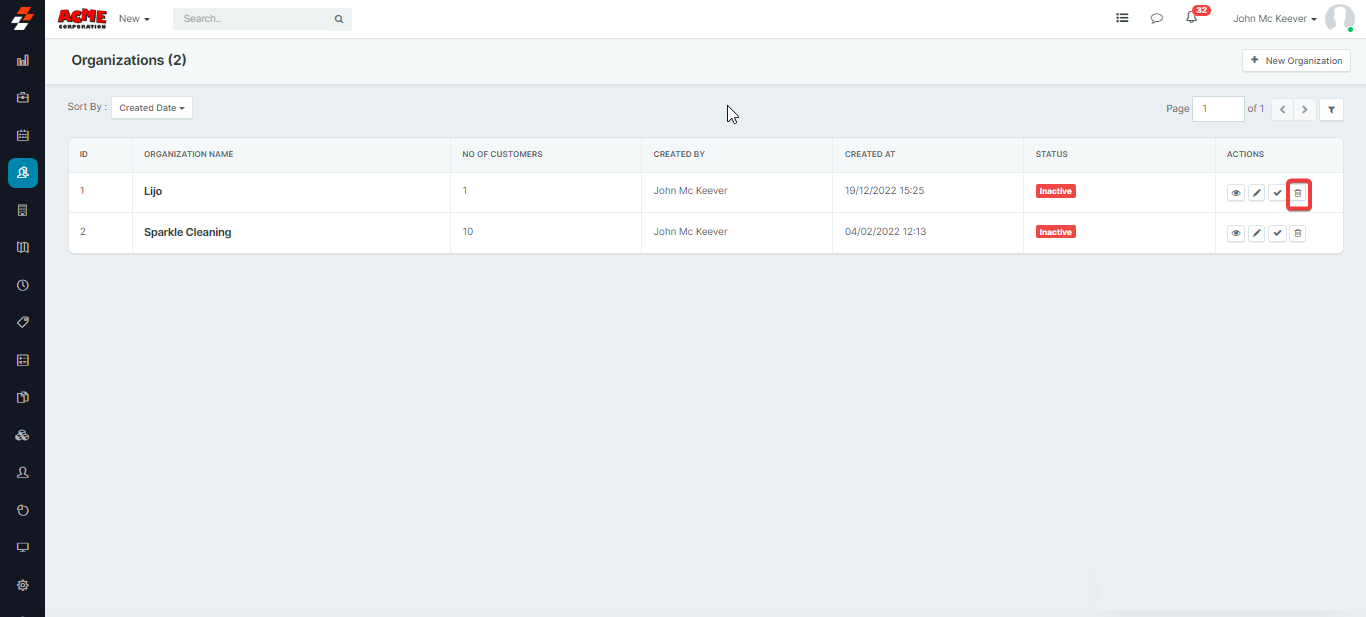The width and height of the screenshot is (1366, 617).
Task: Open the filter funnel icon button
Action: click(x=1331, y=109)
